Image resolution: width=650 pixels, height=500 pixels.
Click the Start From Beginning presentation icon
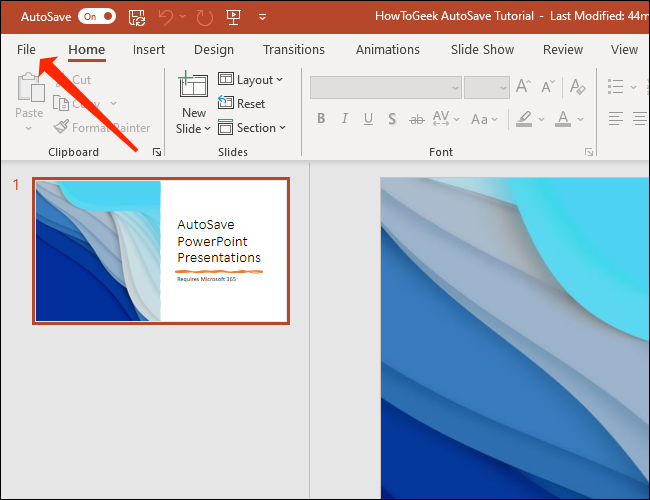coord(234,17)
